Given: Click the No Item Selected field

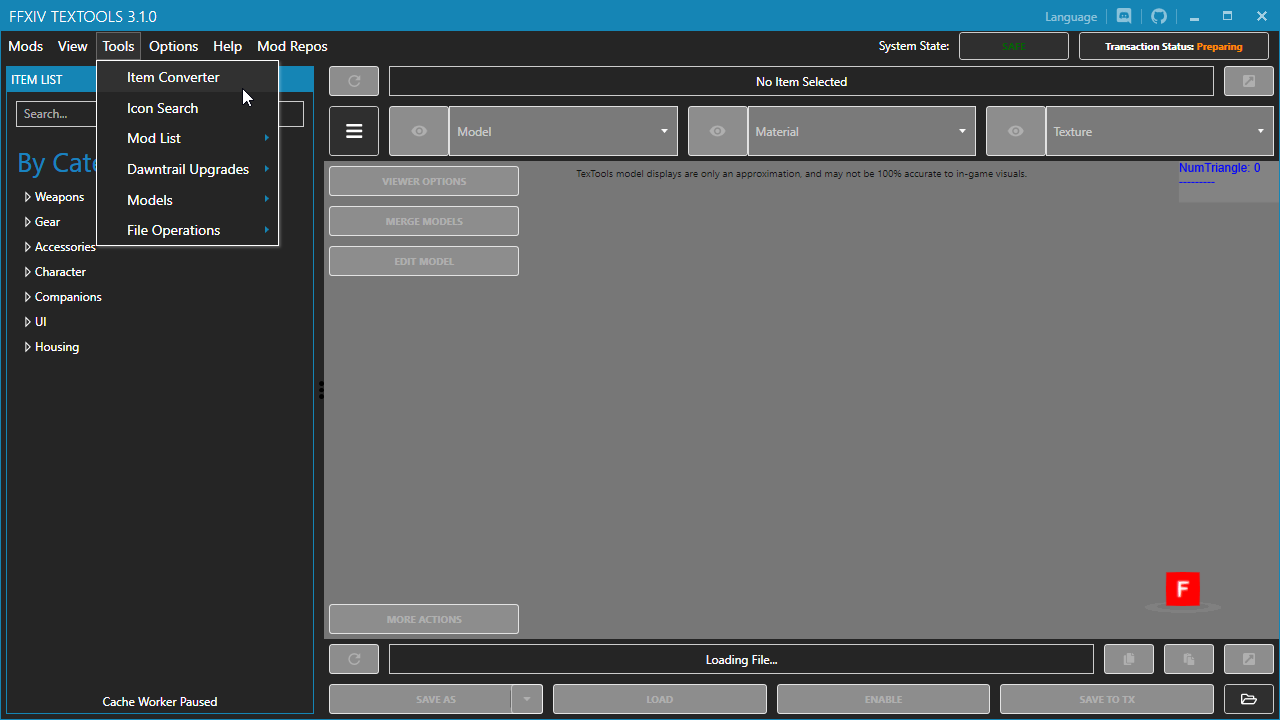Looking at the screenshot, I should tap(801, 81).
